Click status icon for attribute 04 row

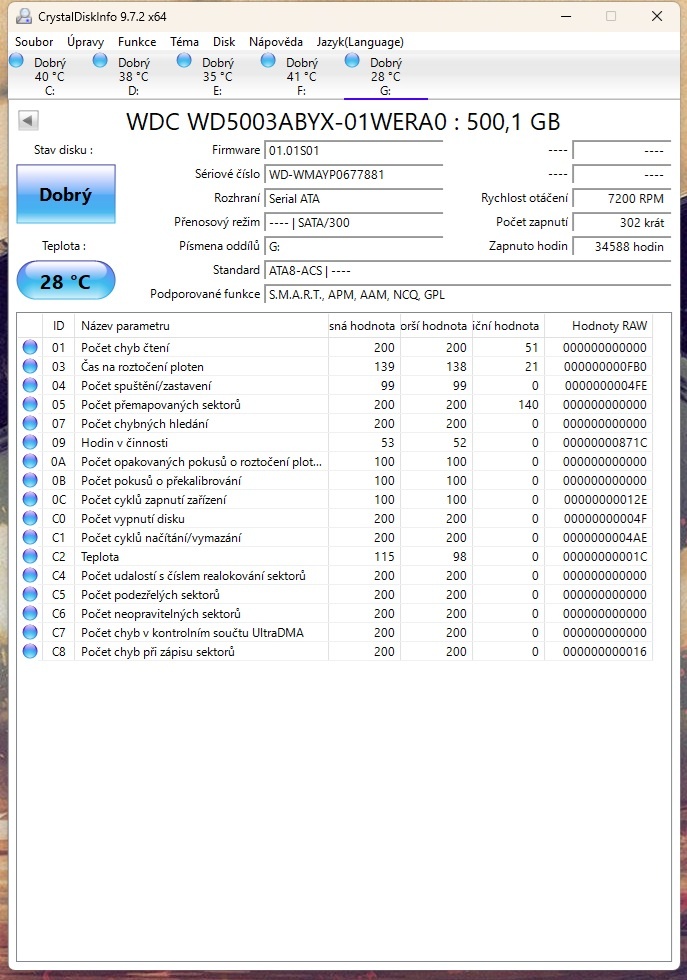(30, 385)
